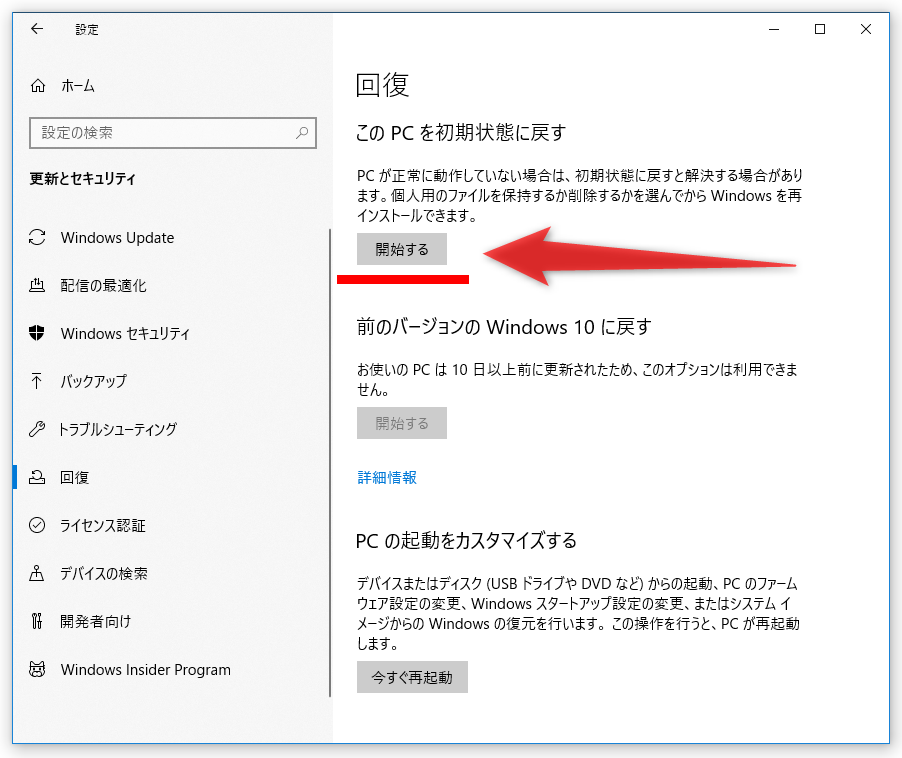Click the search magnifier icon
The height and width of the screenshot is (758, 902).
pos(302,133)
